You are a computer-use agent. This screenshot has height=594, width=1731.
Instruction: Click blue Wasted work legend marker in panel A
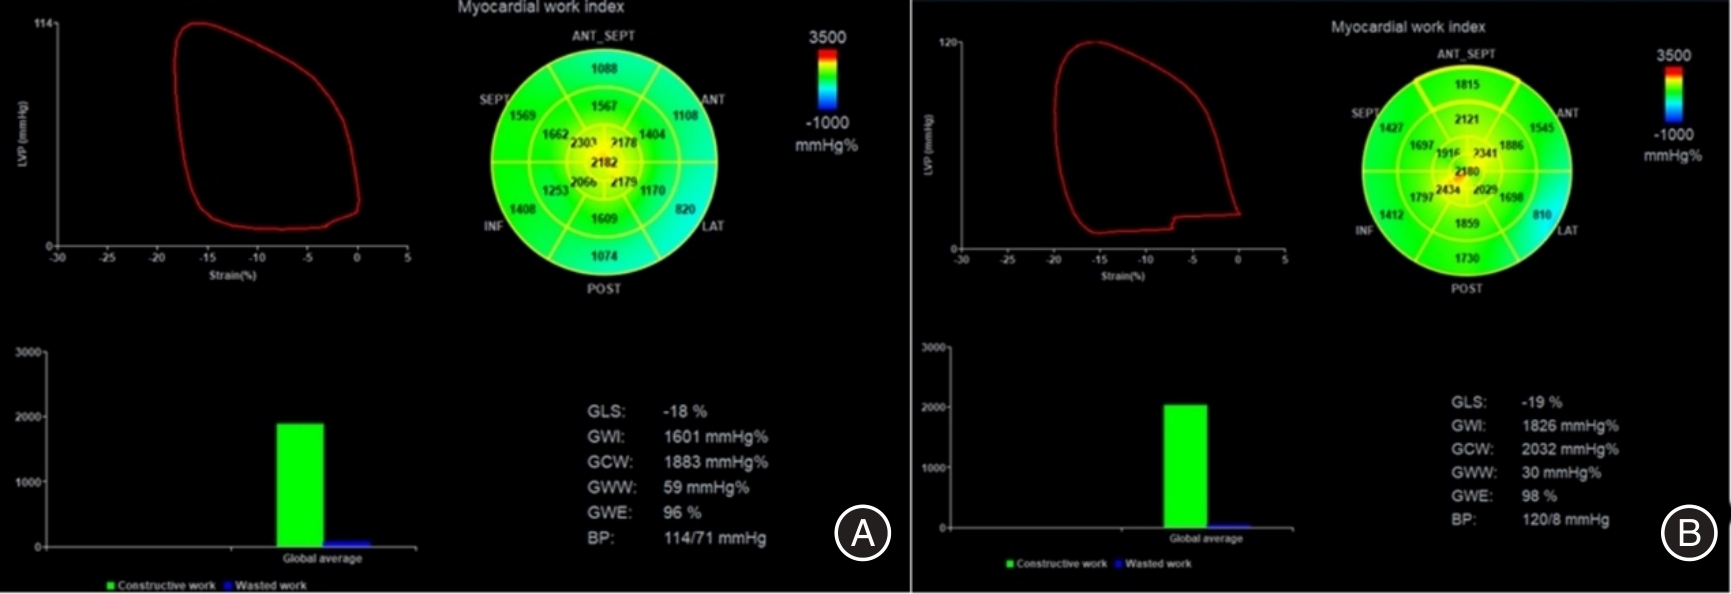coord(228,585)
